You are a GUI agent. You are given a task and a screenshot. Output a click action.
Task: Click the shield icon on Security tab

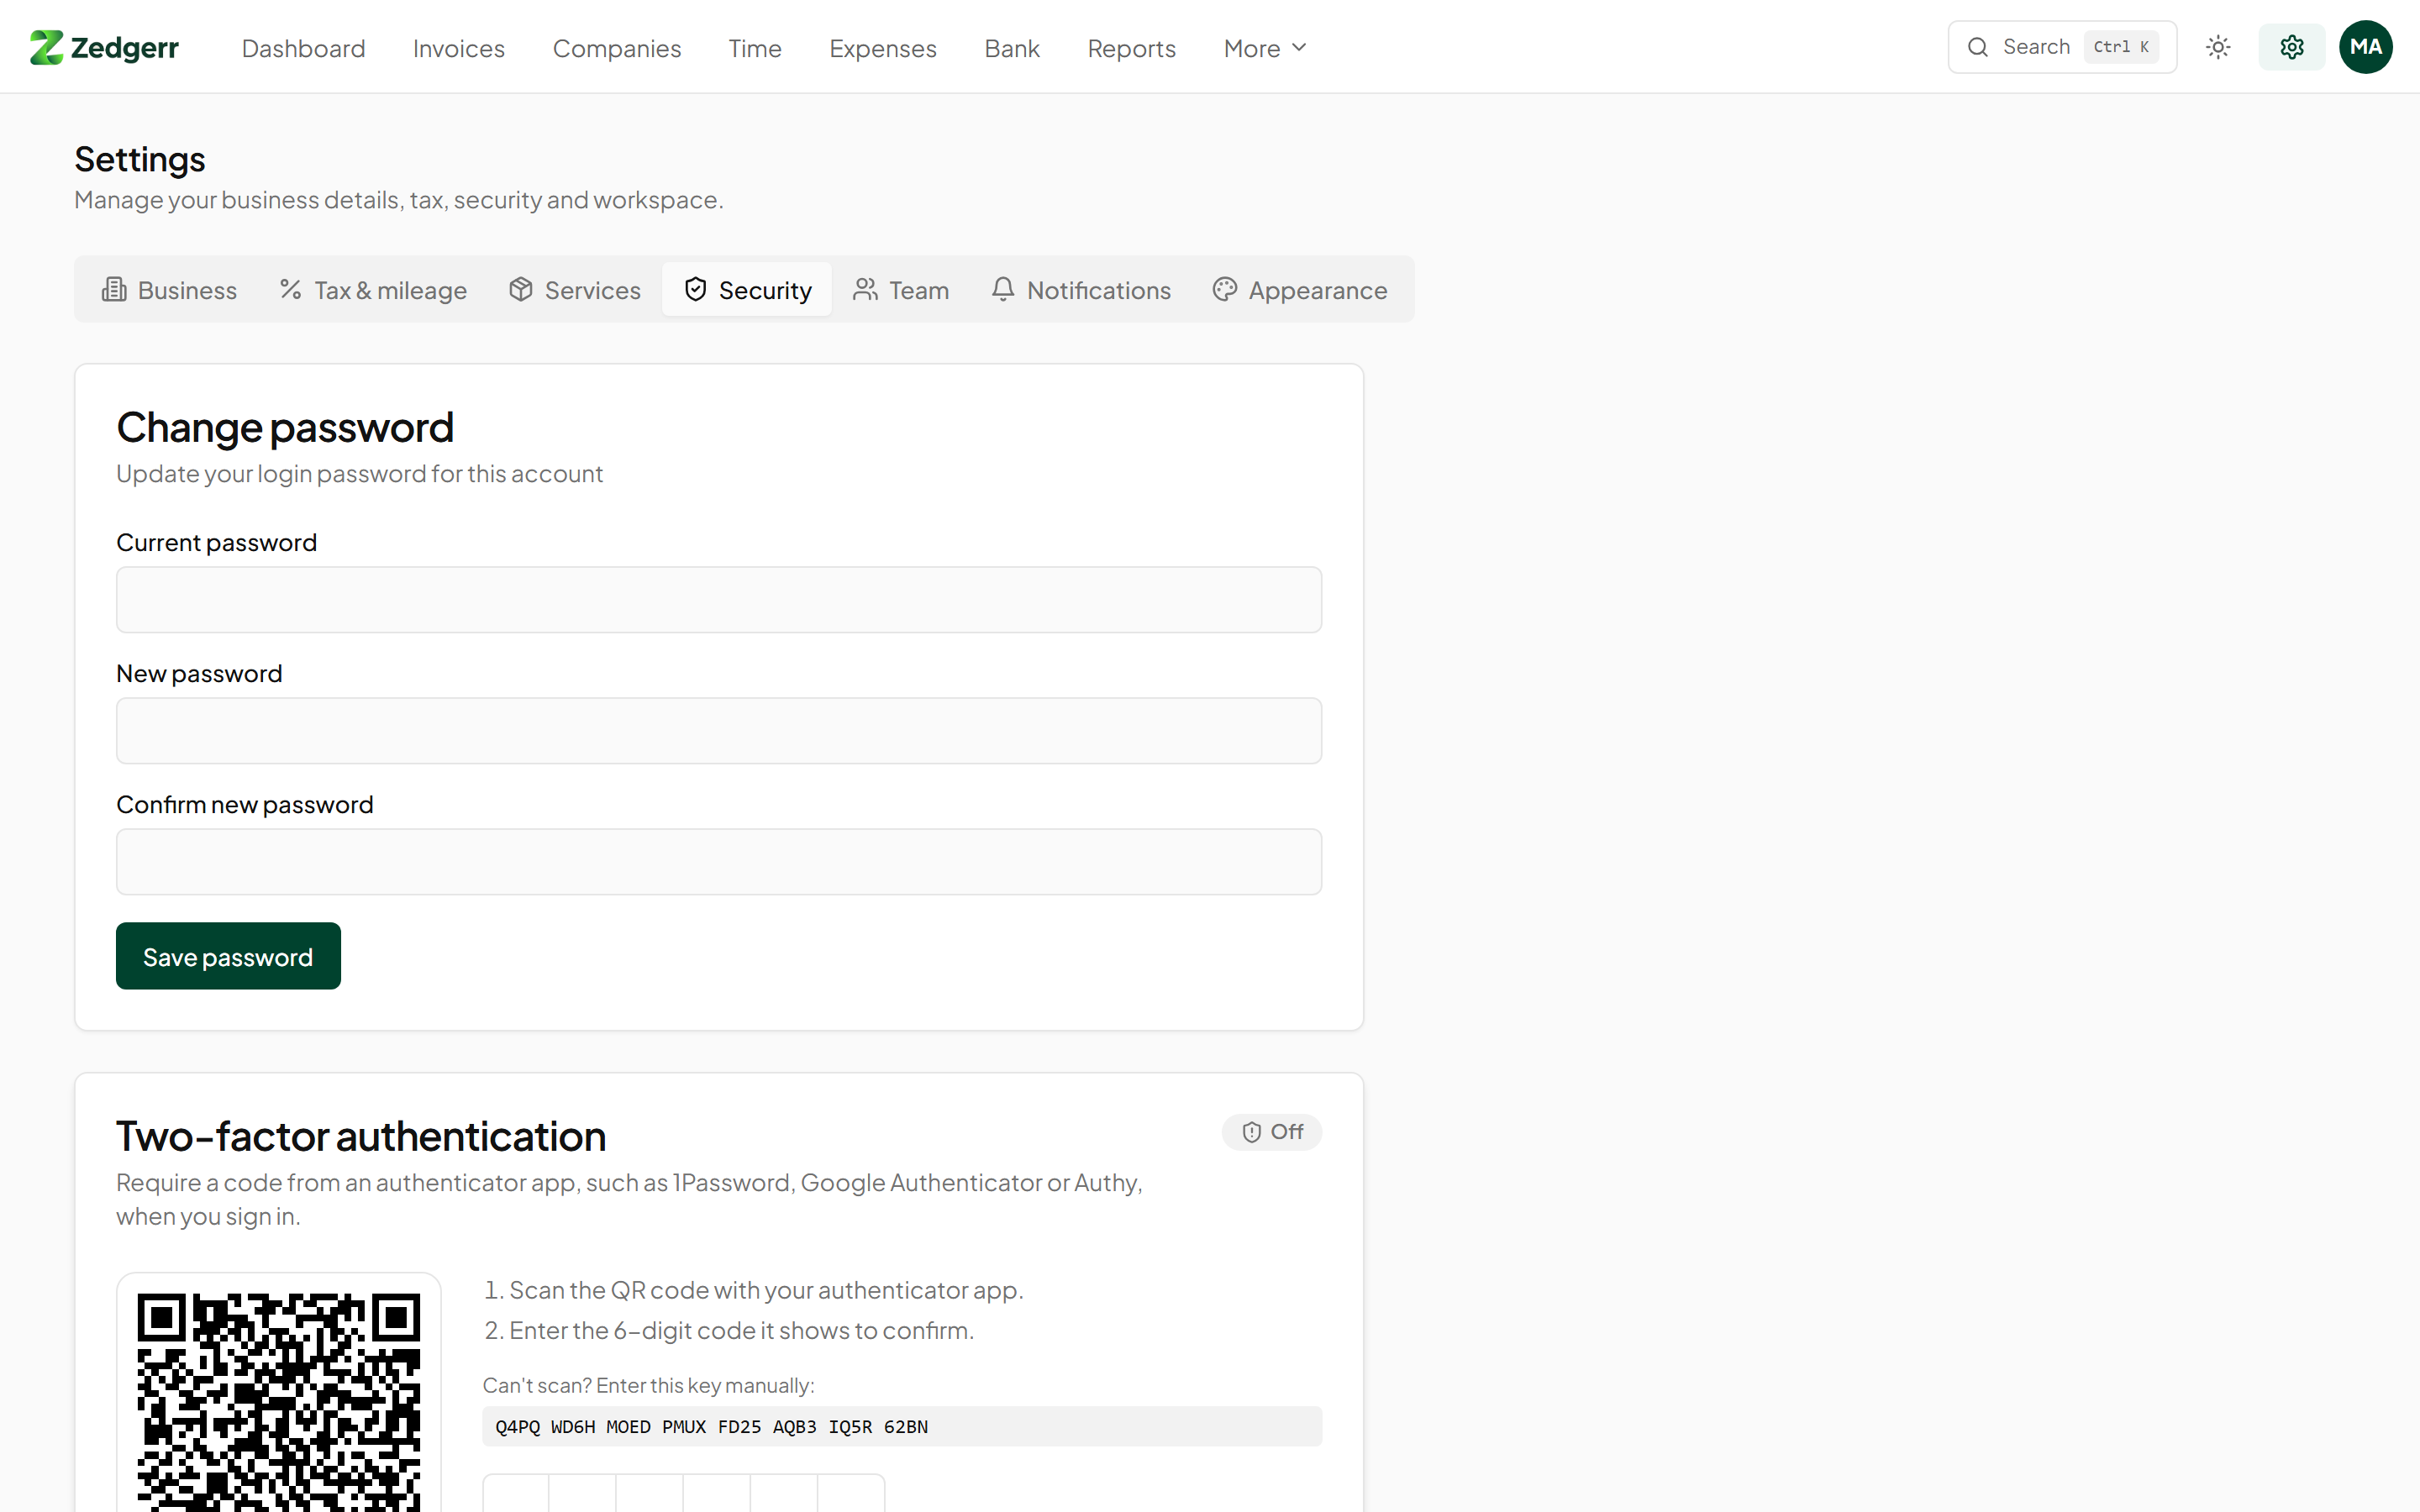point(696,290)
